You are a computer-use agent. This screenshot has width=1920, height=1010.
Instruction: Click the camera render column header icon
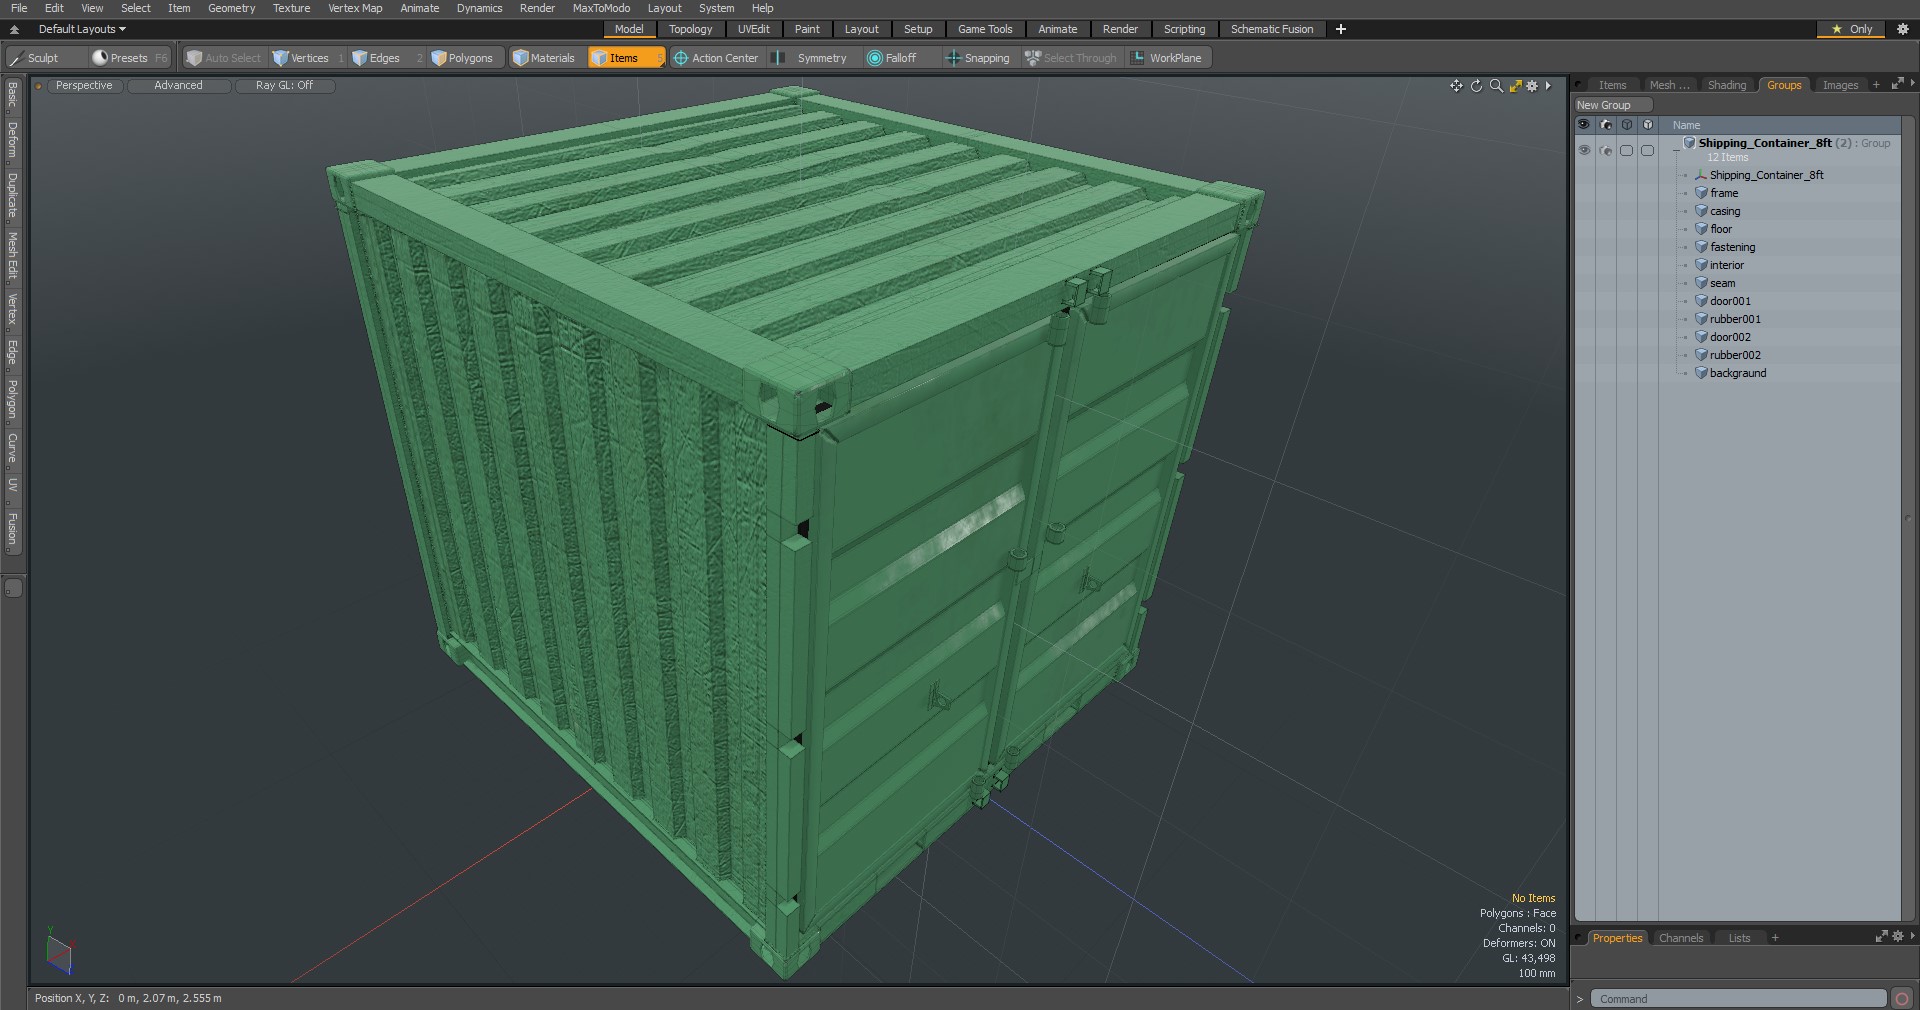(x=1606, y=125)
